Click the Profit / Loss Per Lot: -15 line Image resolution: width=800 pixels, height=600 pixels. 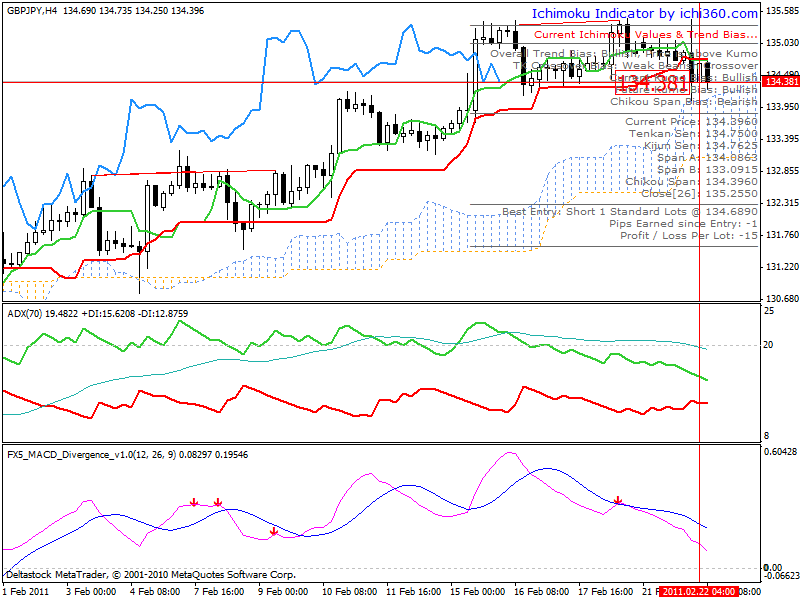[689, 236]
